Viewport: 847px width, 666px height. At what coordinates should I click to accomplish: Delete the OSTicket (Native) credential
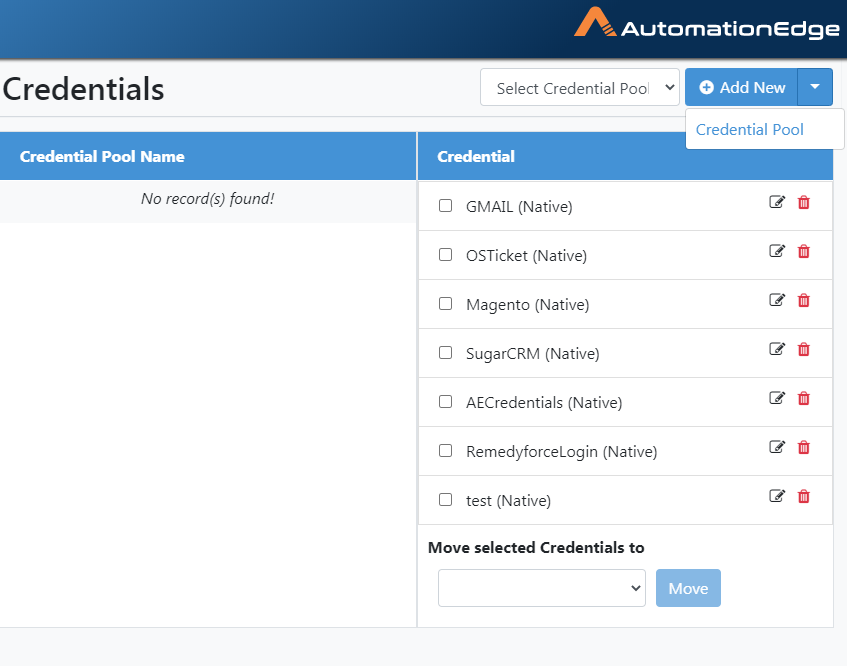point(804,251)
